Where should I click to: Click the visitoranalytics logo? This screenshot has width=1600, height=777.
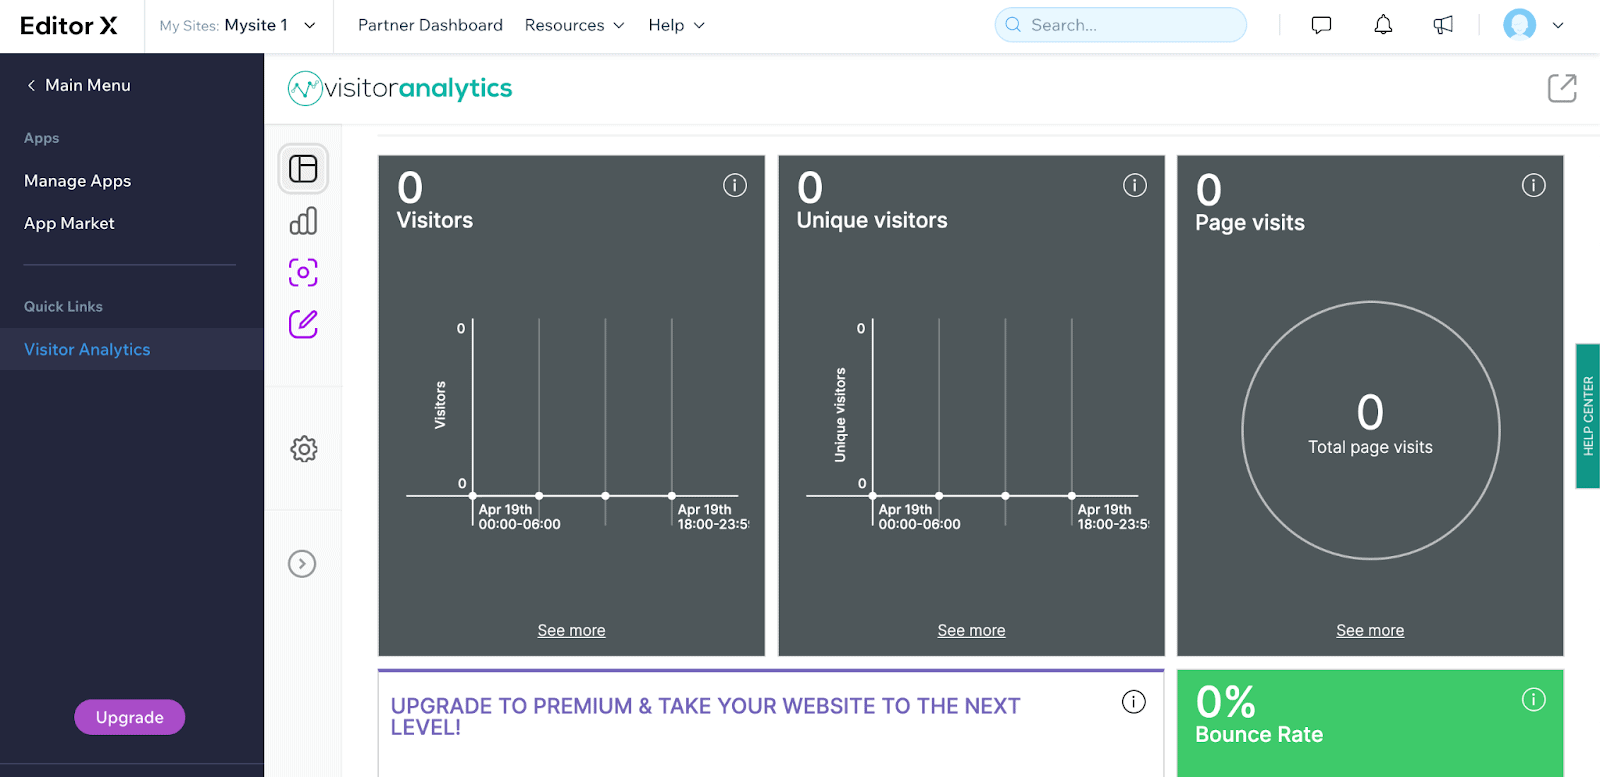click(x=400, y=88)
